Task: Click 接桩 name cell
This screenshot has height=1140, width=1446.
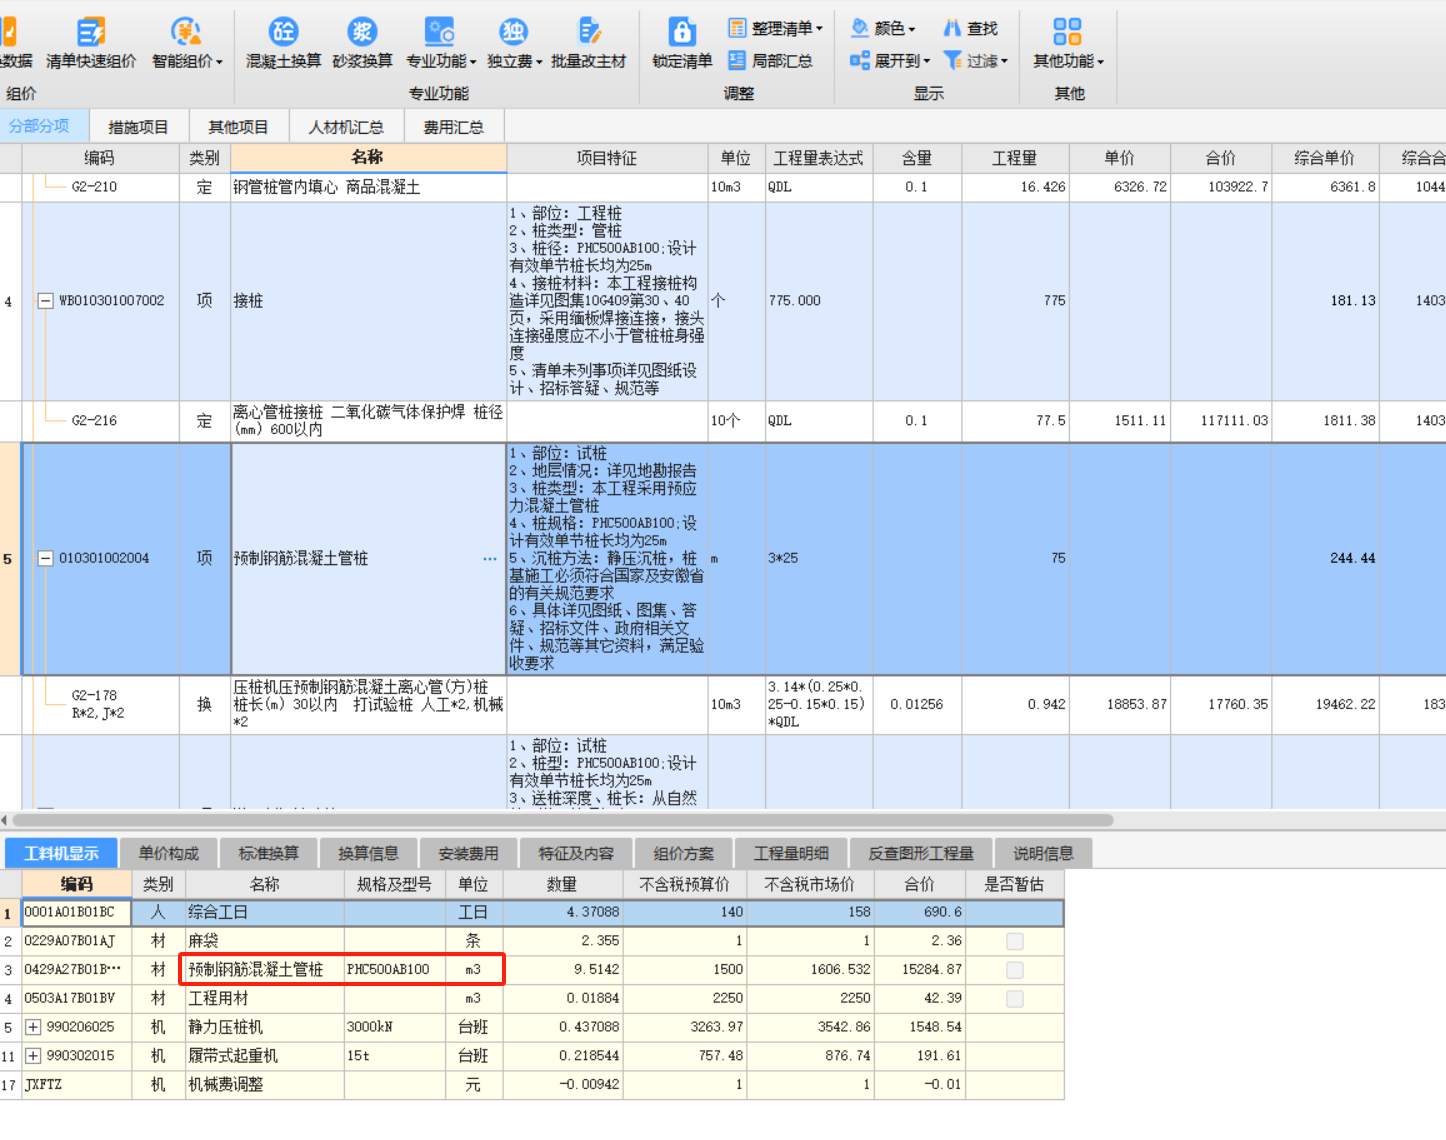Action: 368,301
